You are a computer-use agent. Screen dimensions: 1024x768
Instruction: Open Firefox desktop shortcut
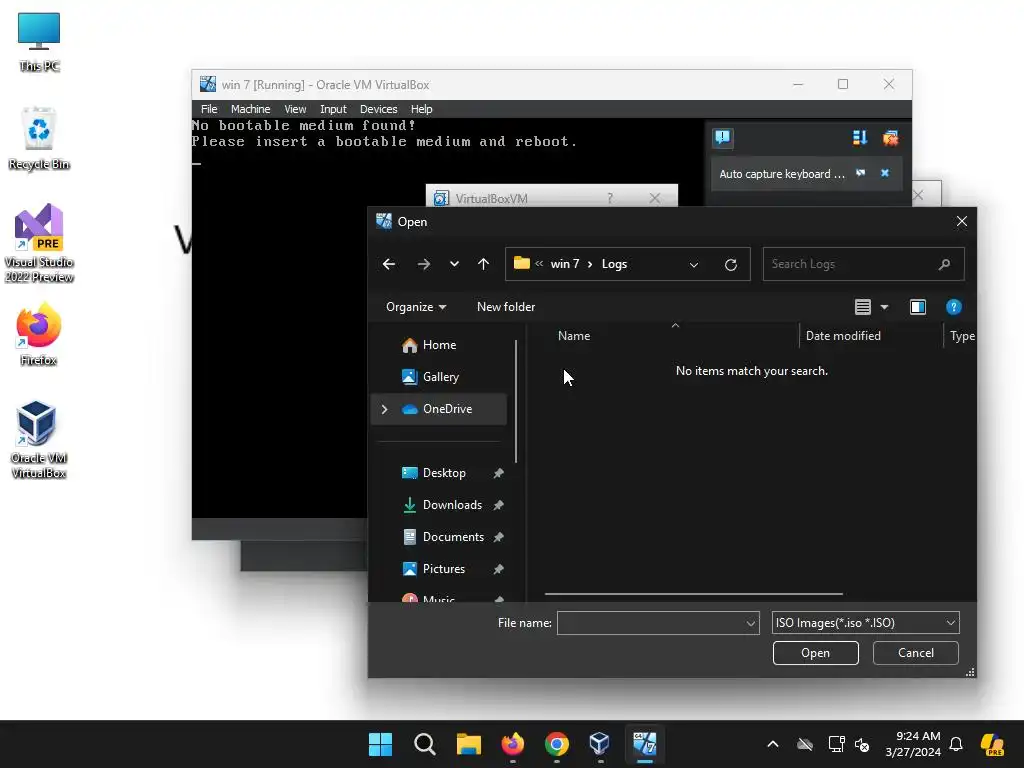(x=39, y=333)
